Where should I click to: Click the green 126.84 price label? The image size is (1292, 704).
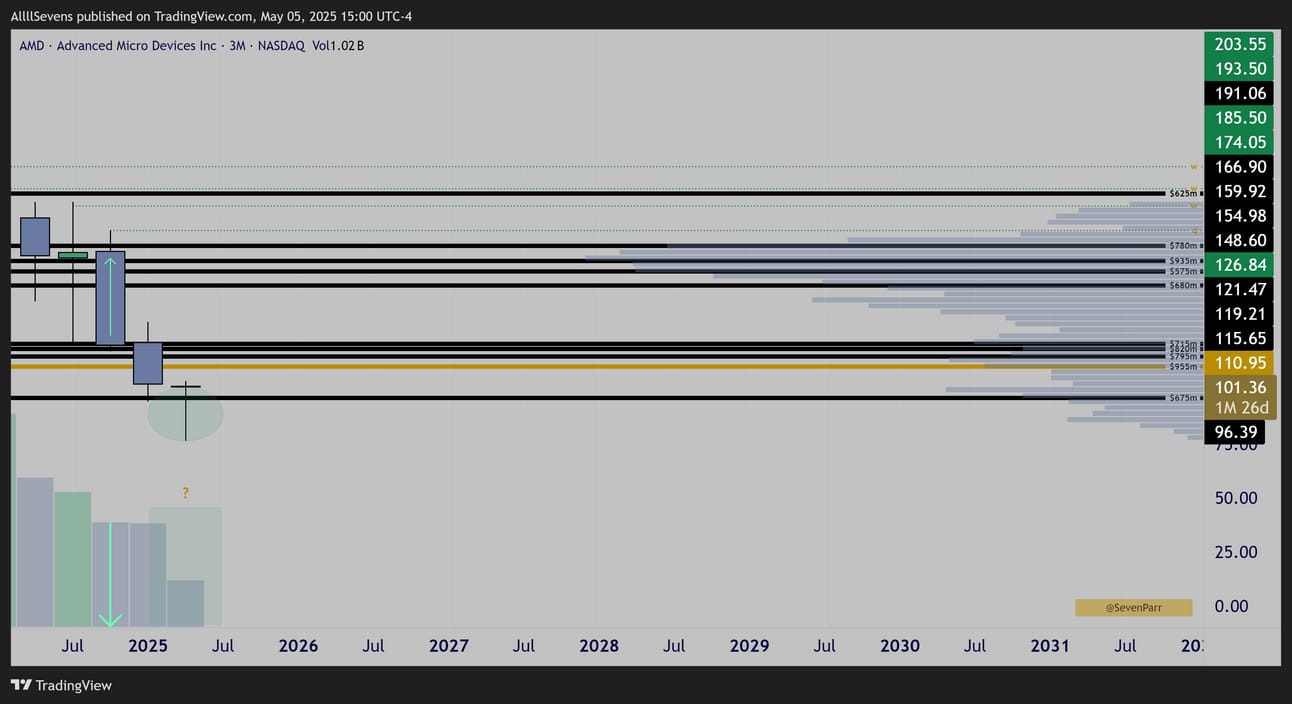[x=1240, y=265]
